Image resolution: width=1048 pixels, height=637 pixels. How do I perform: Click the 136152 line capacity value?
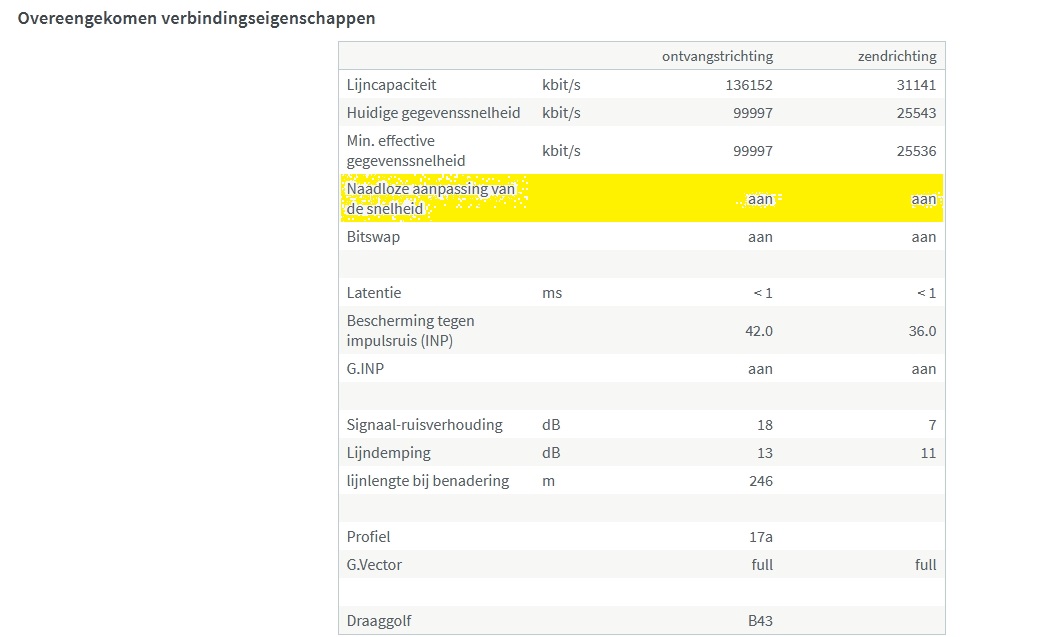click(749, 85)
